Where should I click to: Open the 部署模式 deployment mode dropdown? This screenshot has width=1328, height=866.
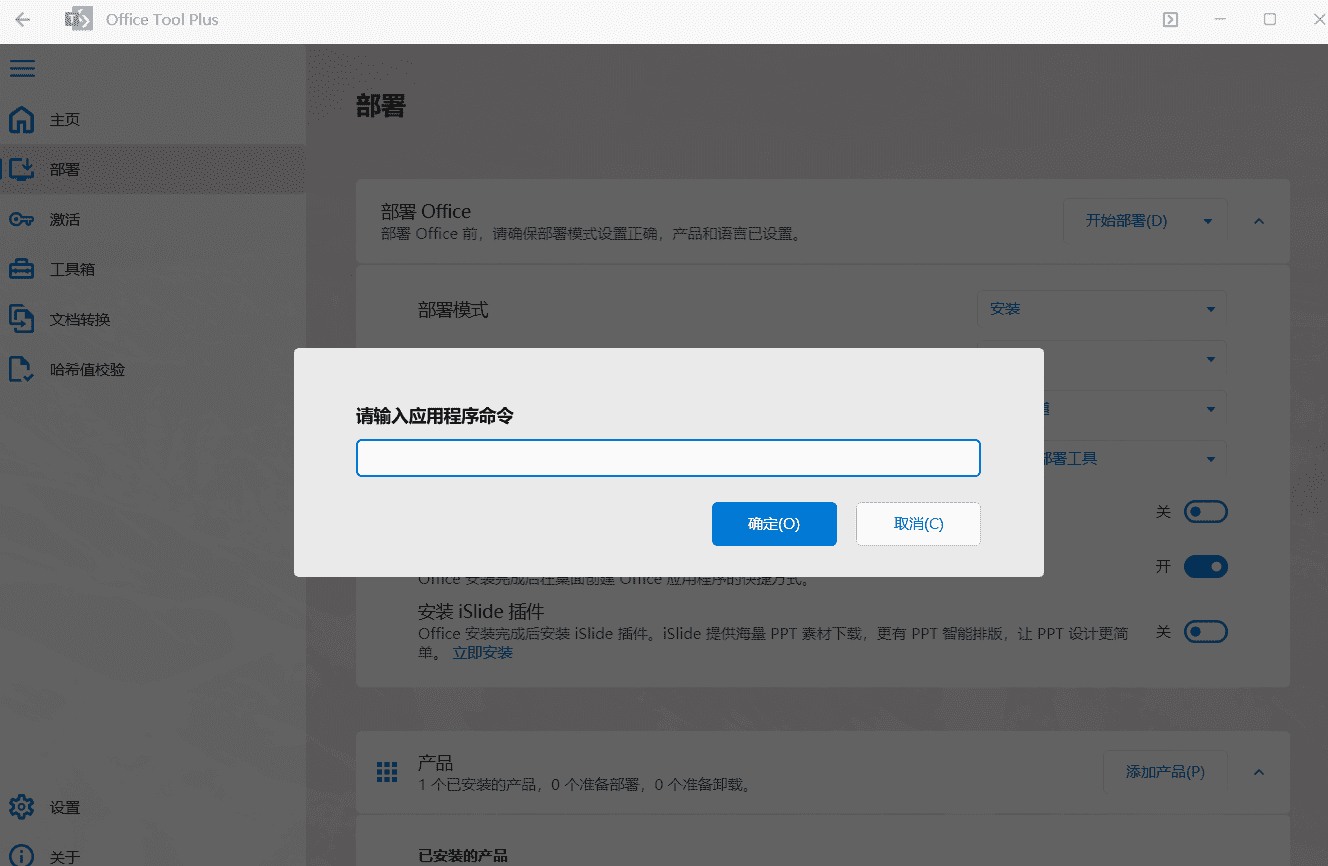coord(1101,309)
